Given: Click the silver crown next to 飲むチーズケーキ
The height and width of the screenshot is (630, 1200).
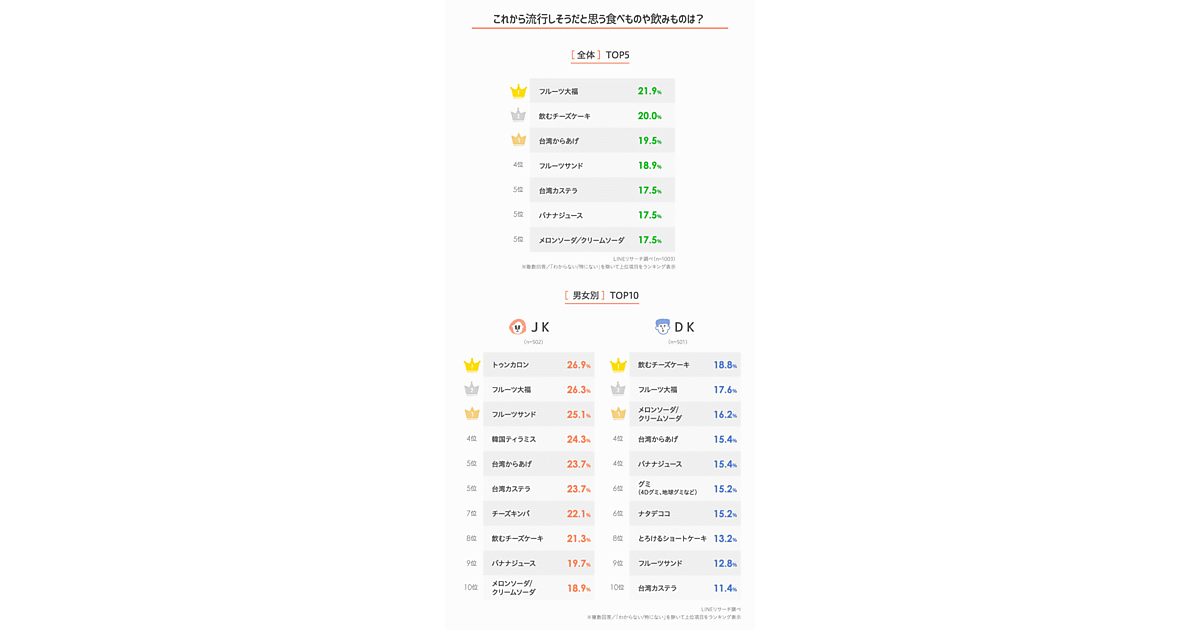Looking at the screenshot, I should point(518,116).
